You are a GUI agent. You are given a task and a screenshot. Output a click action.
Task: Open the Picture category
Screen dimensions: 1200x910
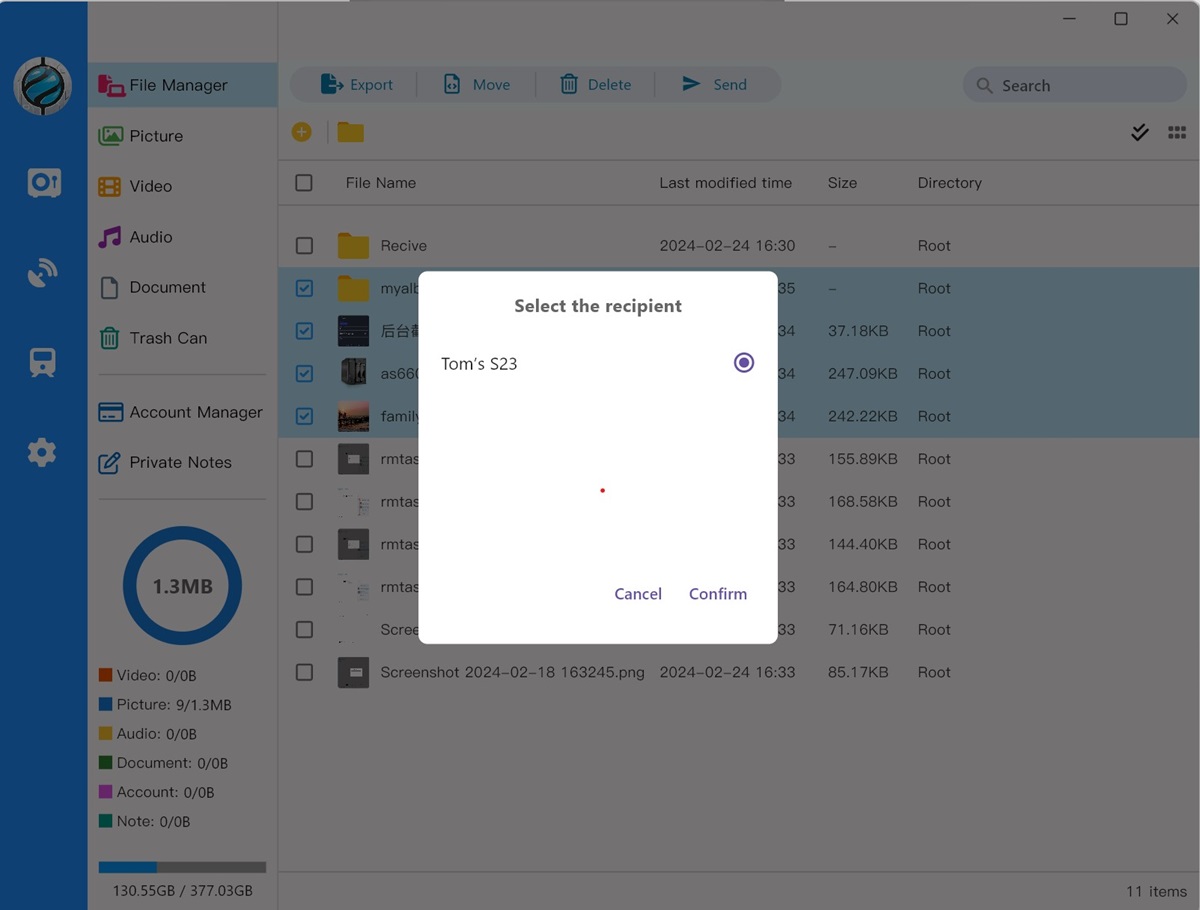click(156, 136)
